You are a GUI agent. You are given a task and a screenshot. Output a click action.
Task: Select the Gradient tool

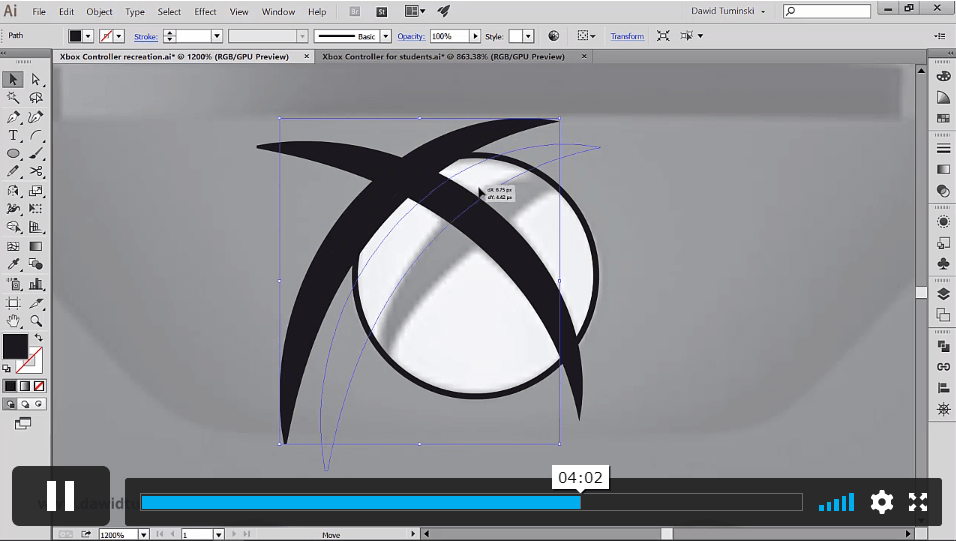point(35,246)
